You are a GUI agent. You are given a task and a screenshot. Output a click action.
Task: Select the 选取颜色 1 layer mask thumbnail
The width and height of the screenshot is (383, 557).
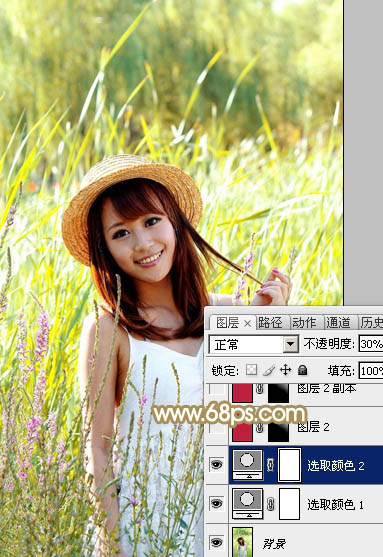(289, 503)
